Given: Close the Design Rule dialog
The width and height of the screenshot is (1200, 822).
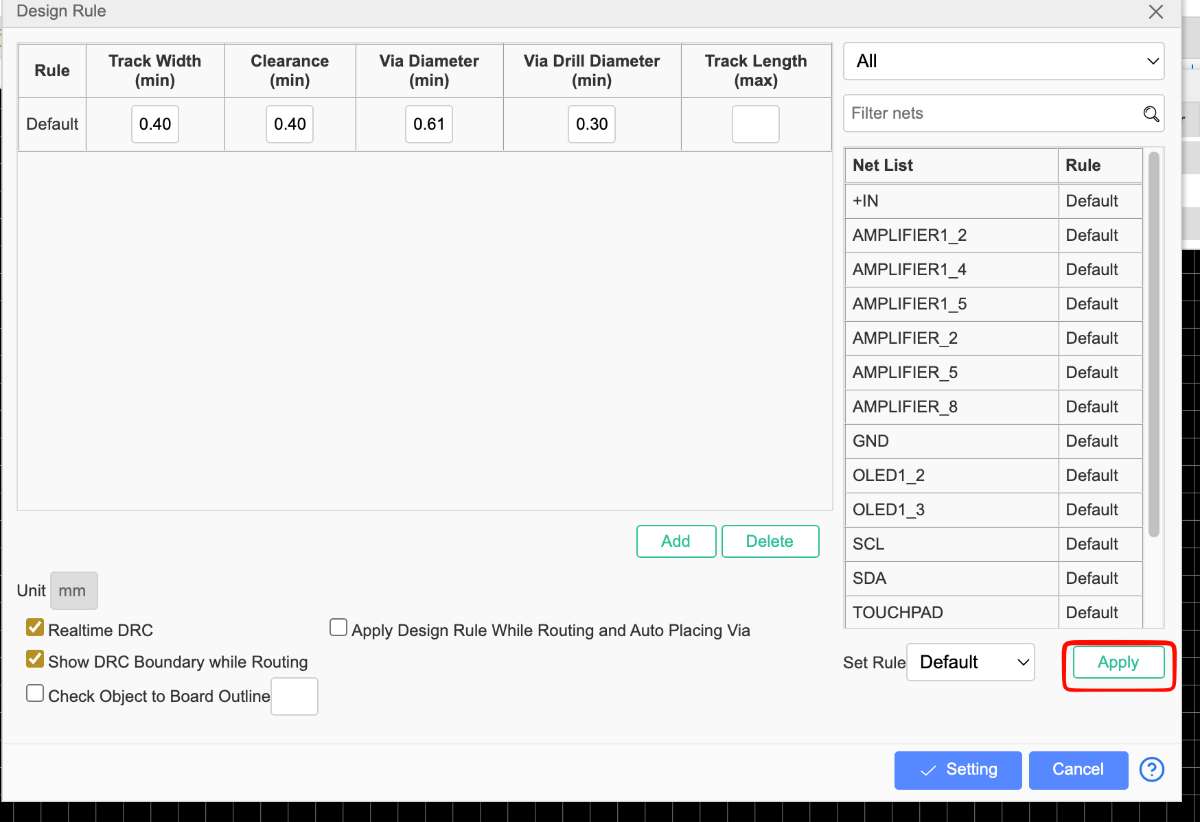Looking at the screenshot, I should tap(1156, 12).
